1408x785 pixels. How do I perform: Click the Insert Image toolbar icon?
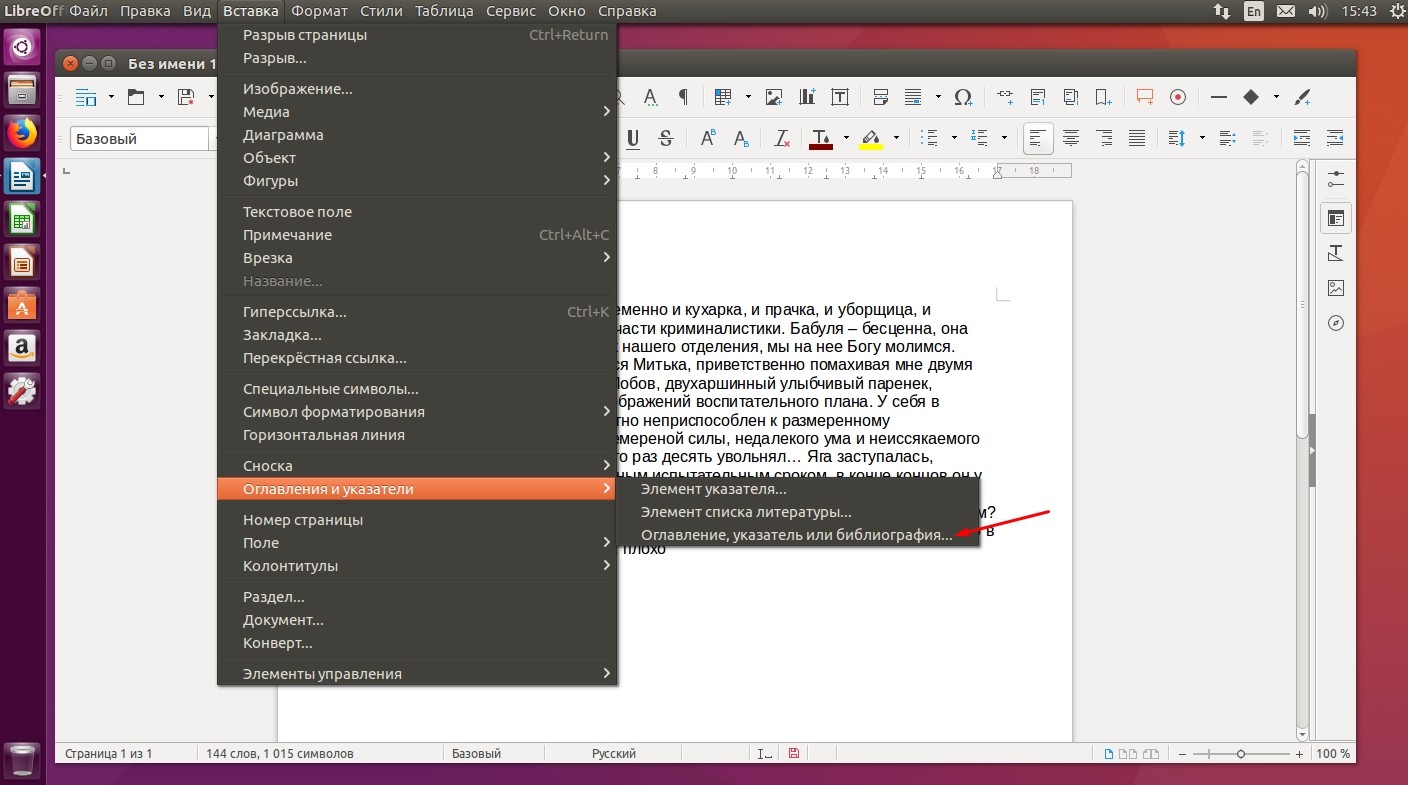[x=774, y=97]
